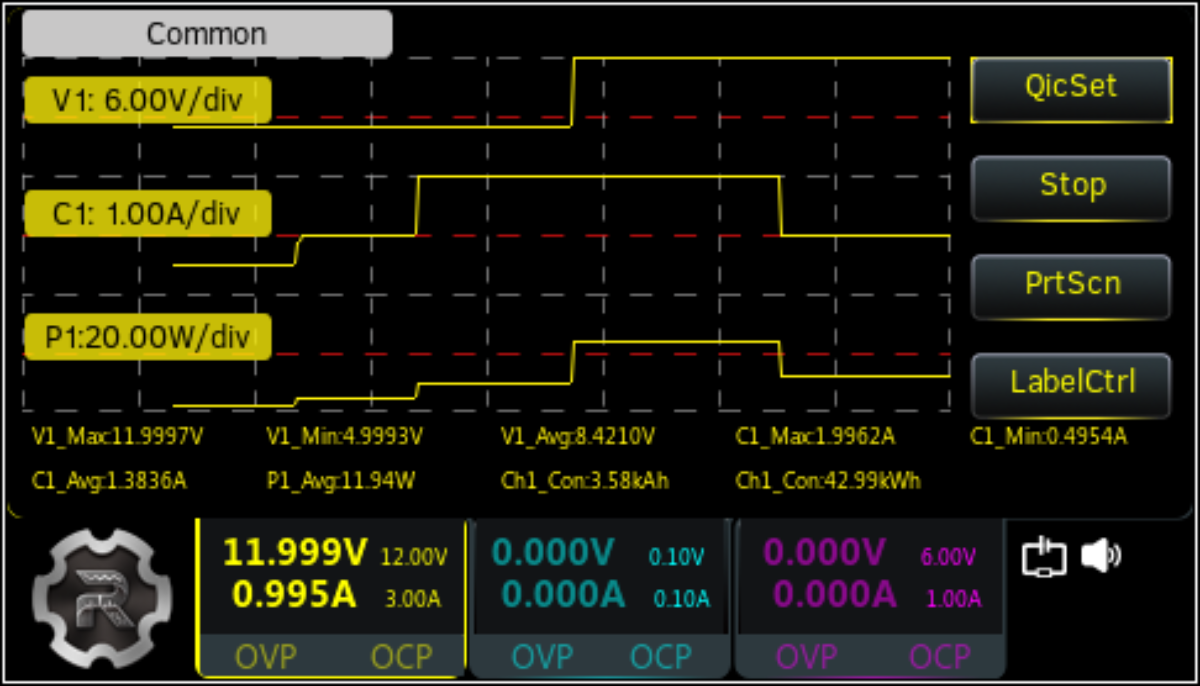Take a screenshot with PrtScn
The image size is (1200, 686).
1071,285
